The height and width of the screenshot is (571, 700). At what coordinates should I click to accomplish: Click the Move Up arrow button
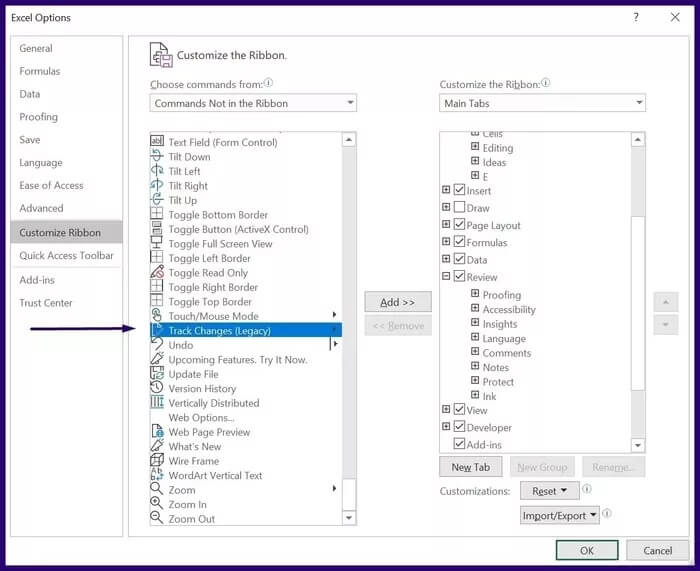coord(666,302)
